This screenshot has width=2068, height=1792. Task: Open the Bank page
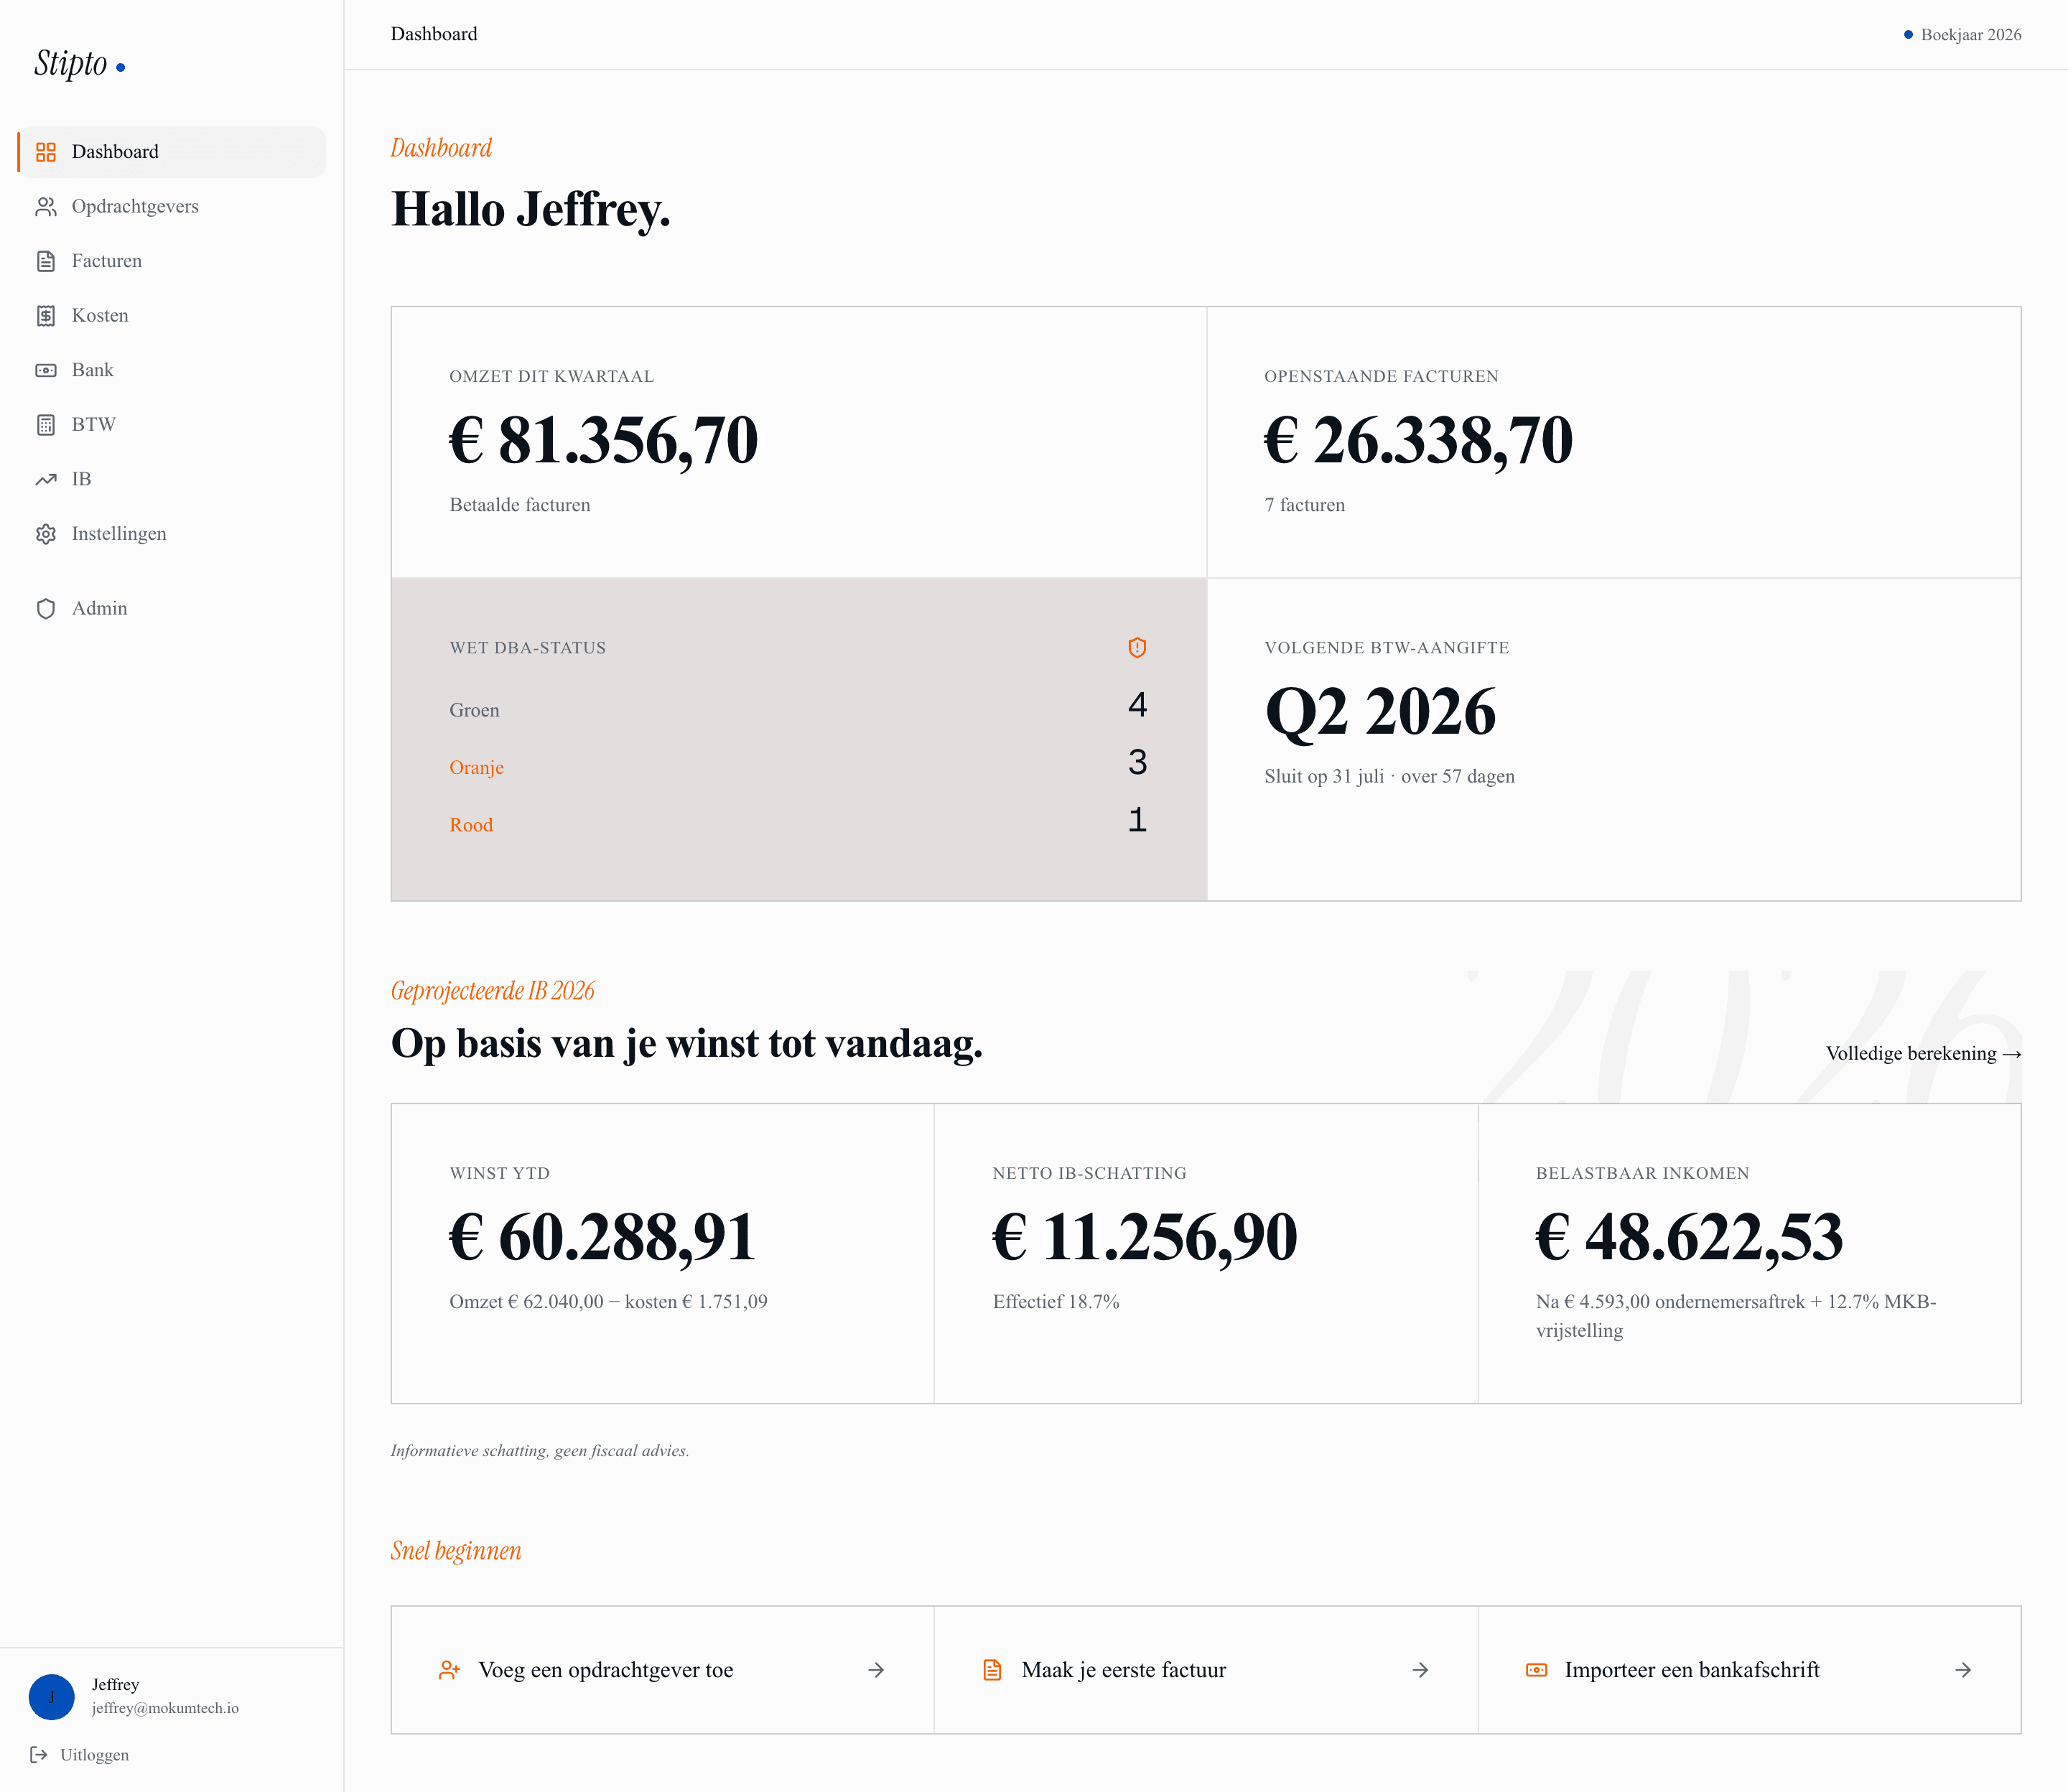(172, 370)
